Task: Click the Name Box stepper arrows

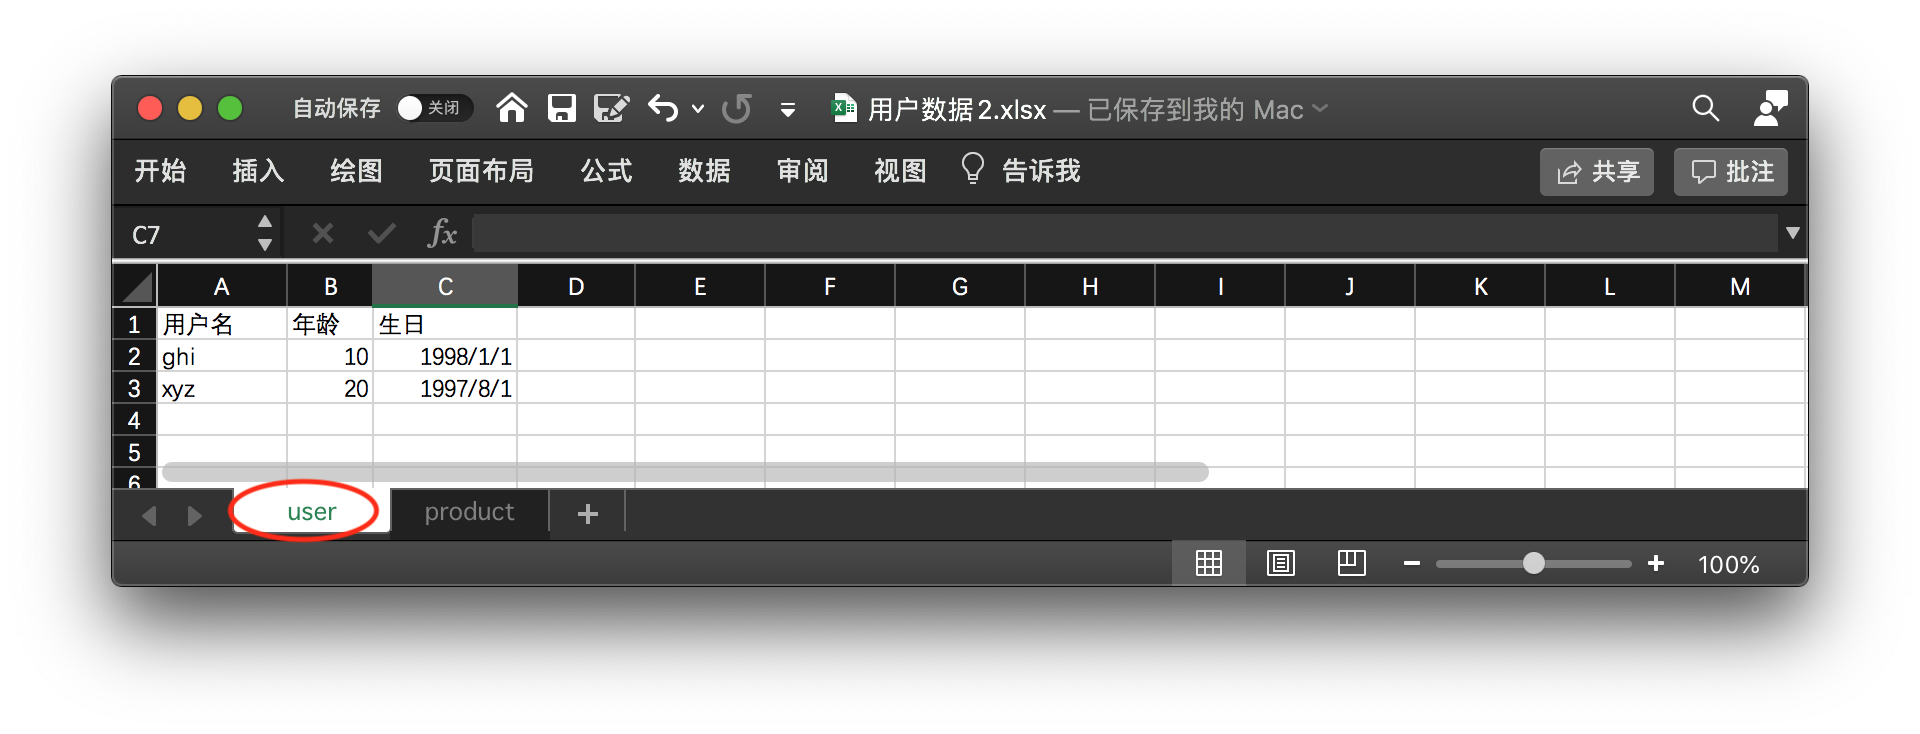Action: 265,233
